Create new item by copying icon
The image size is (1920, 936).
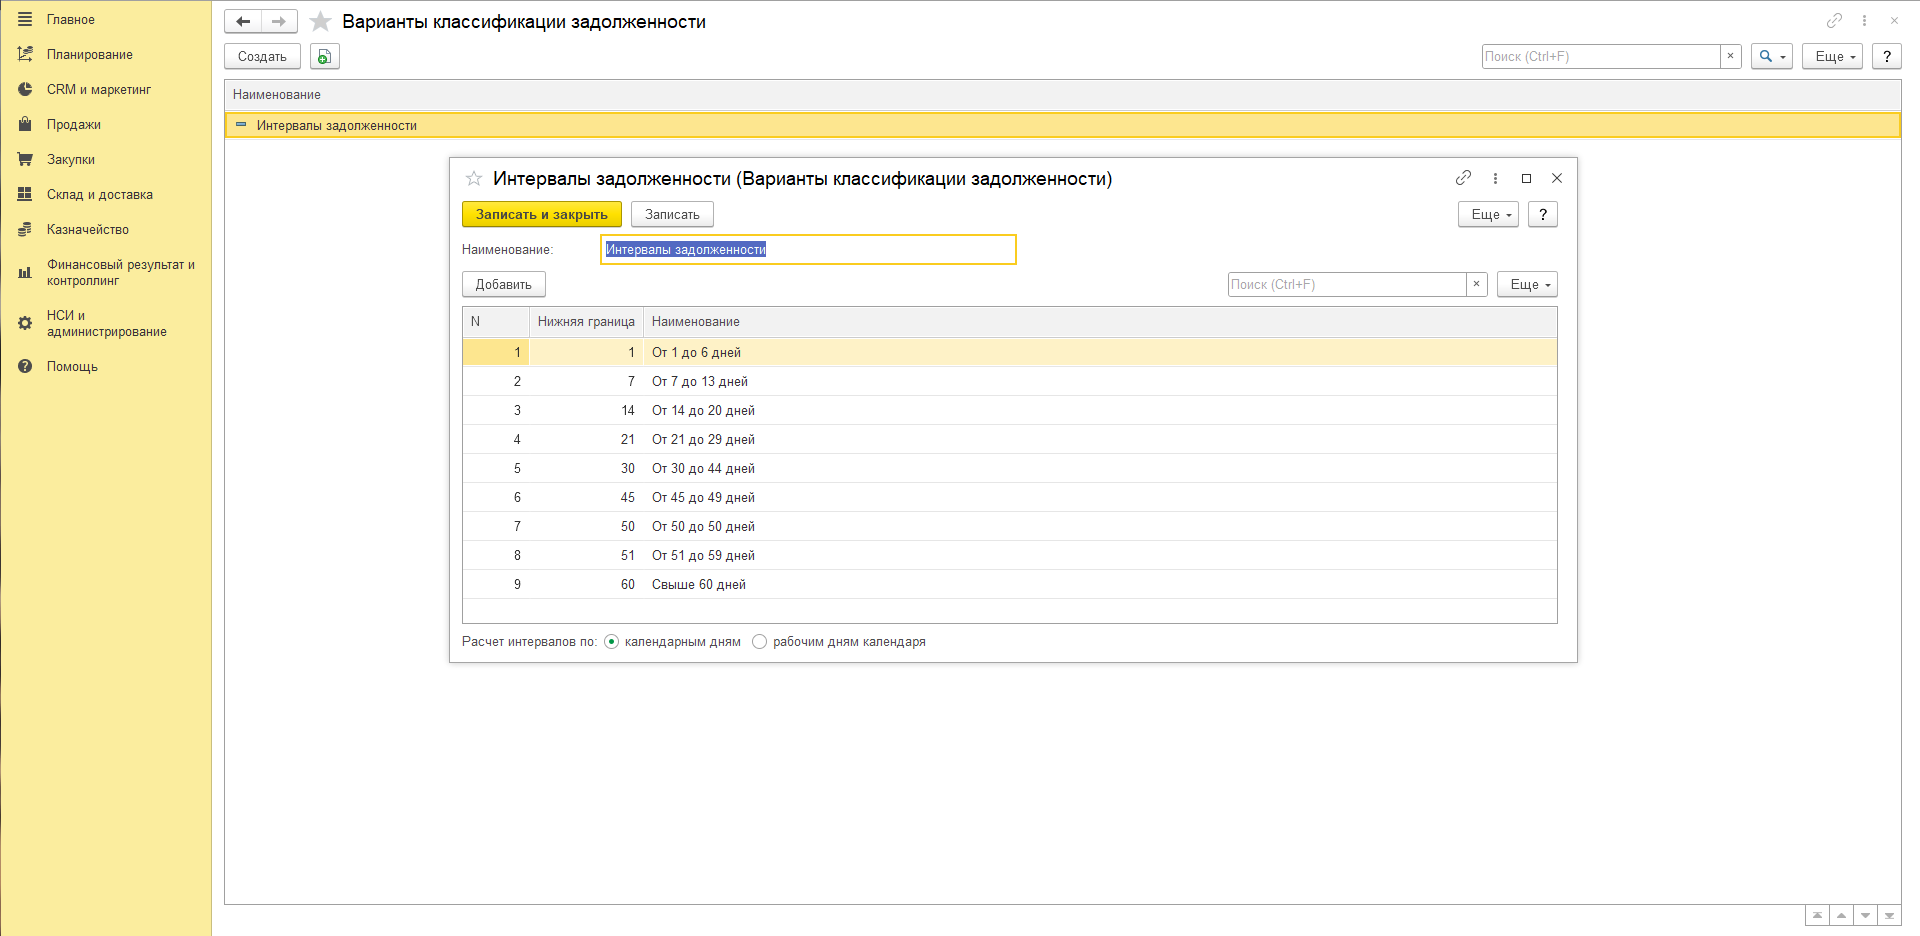325,56
